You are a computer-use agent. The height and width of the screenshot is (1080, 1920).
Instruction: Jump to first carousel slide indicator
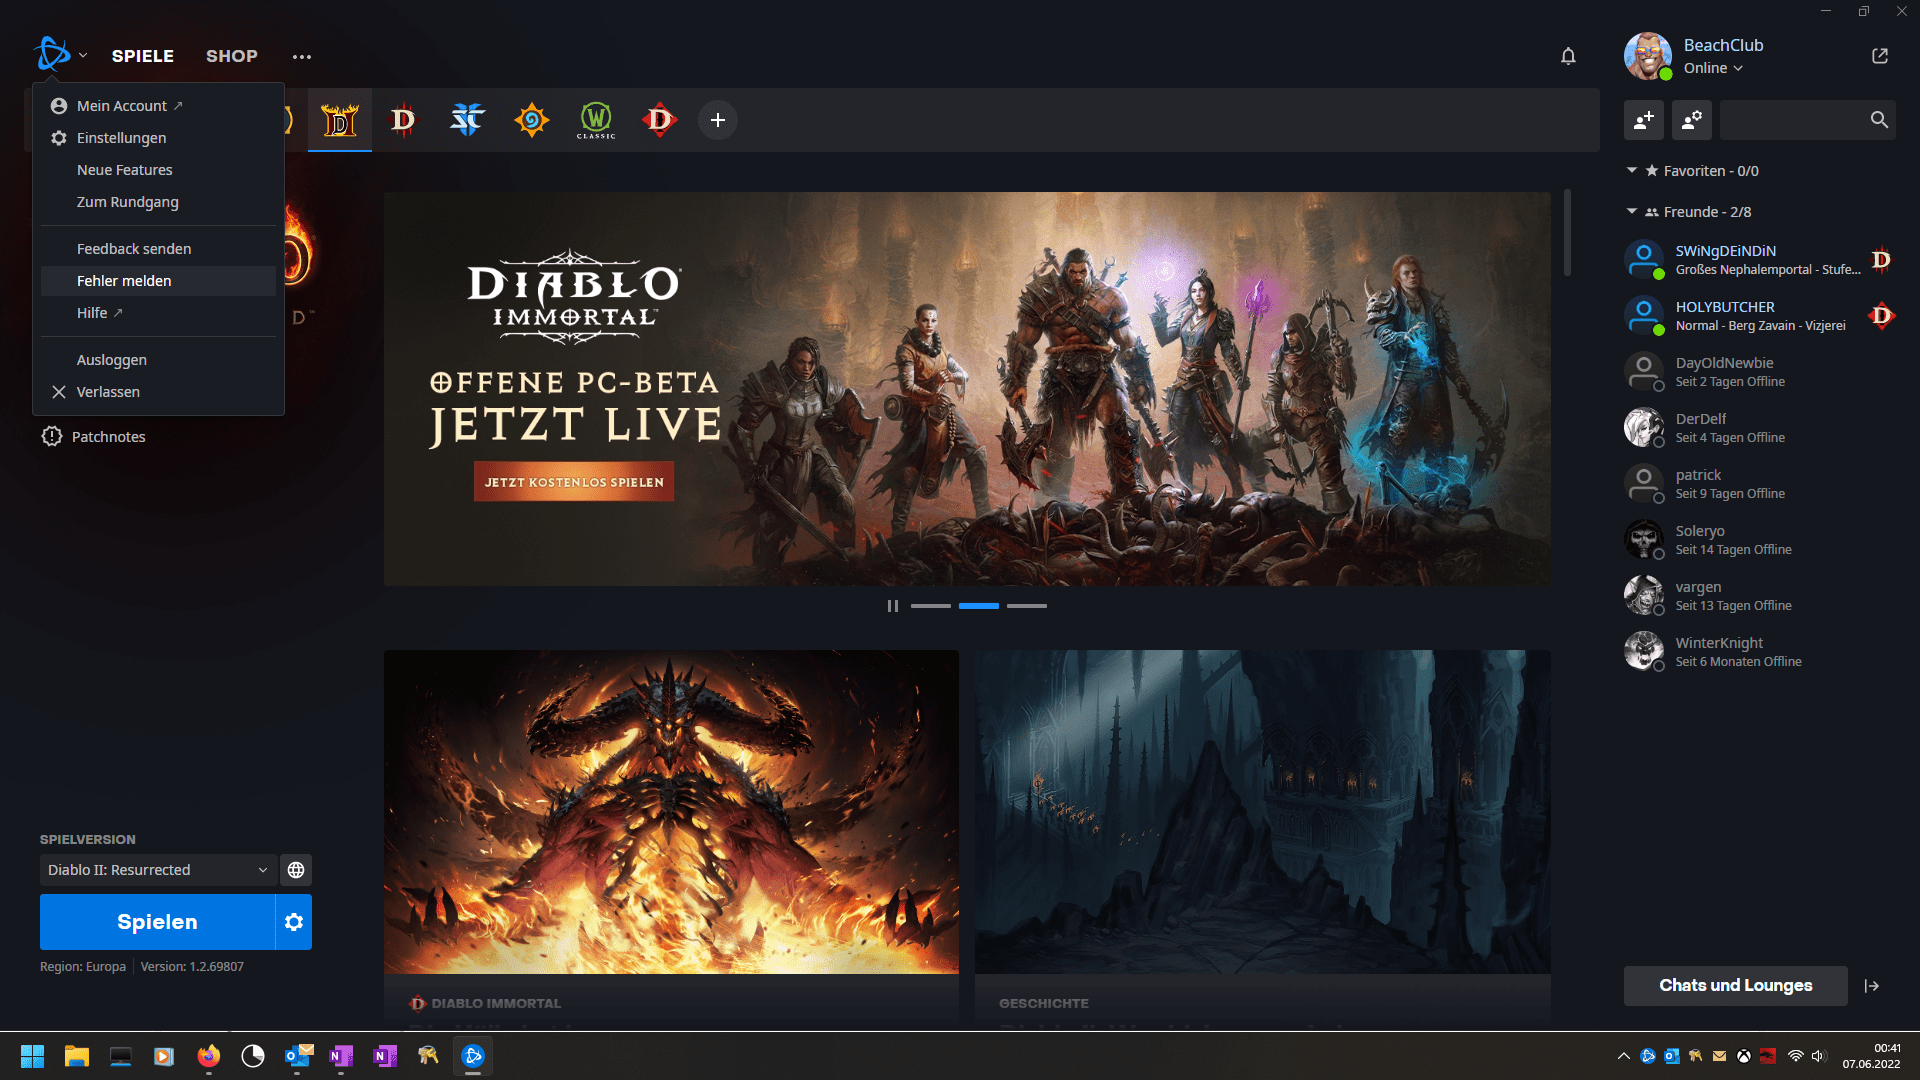click(931, 606)
